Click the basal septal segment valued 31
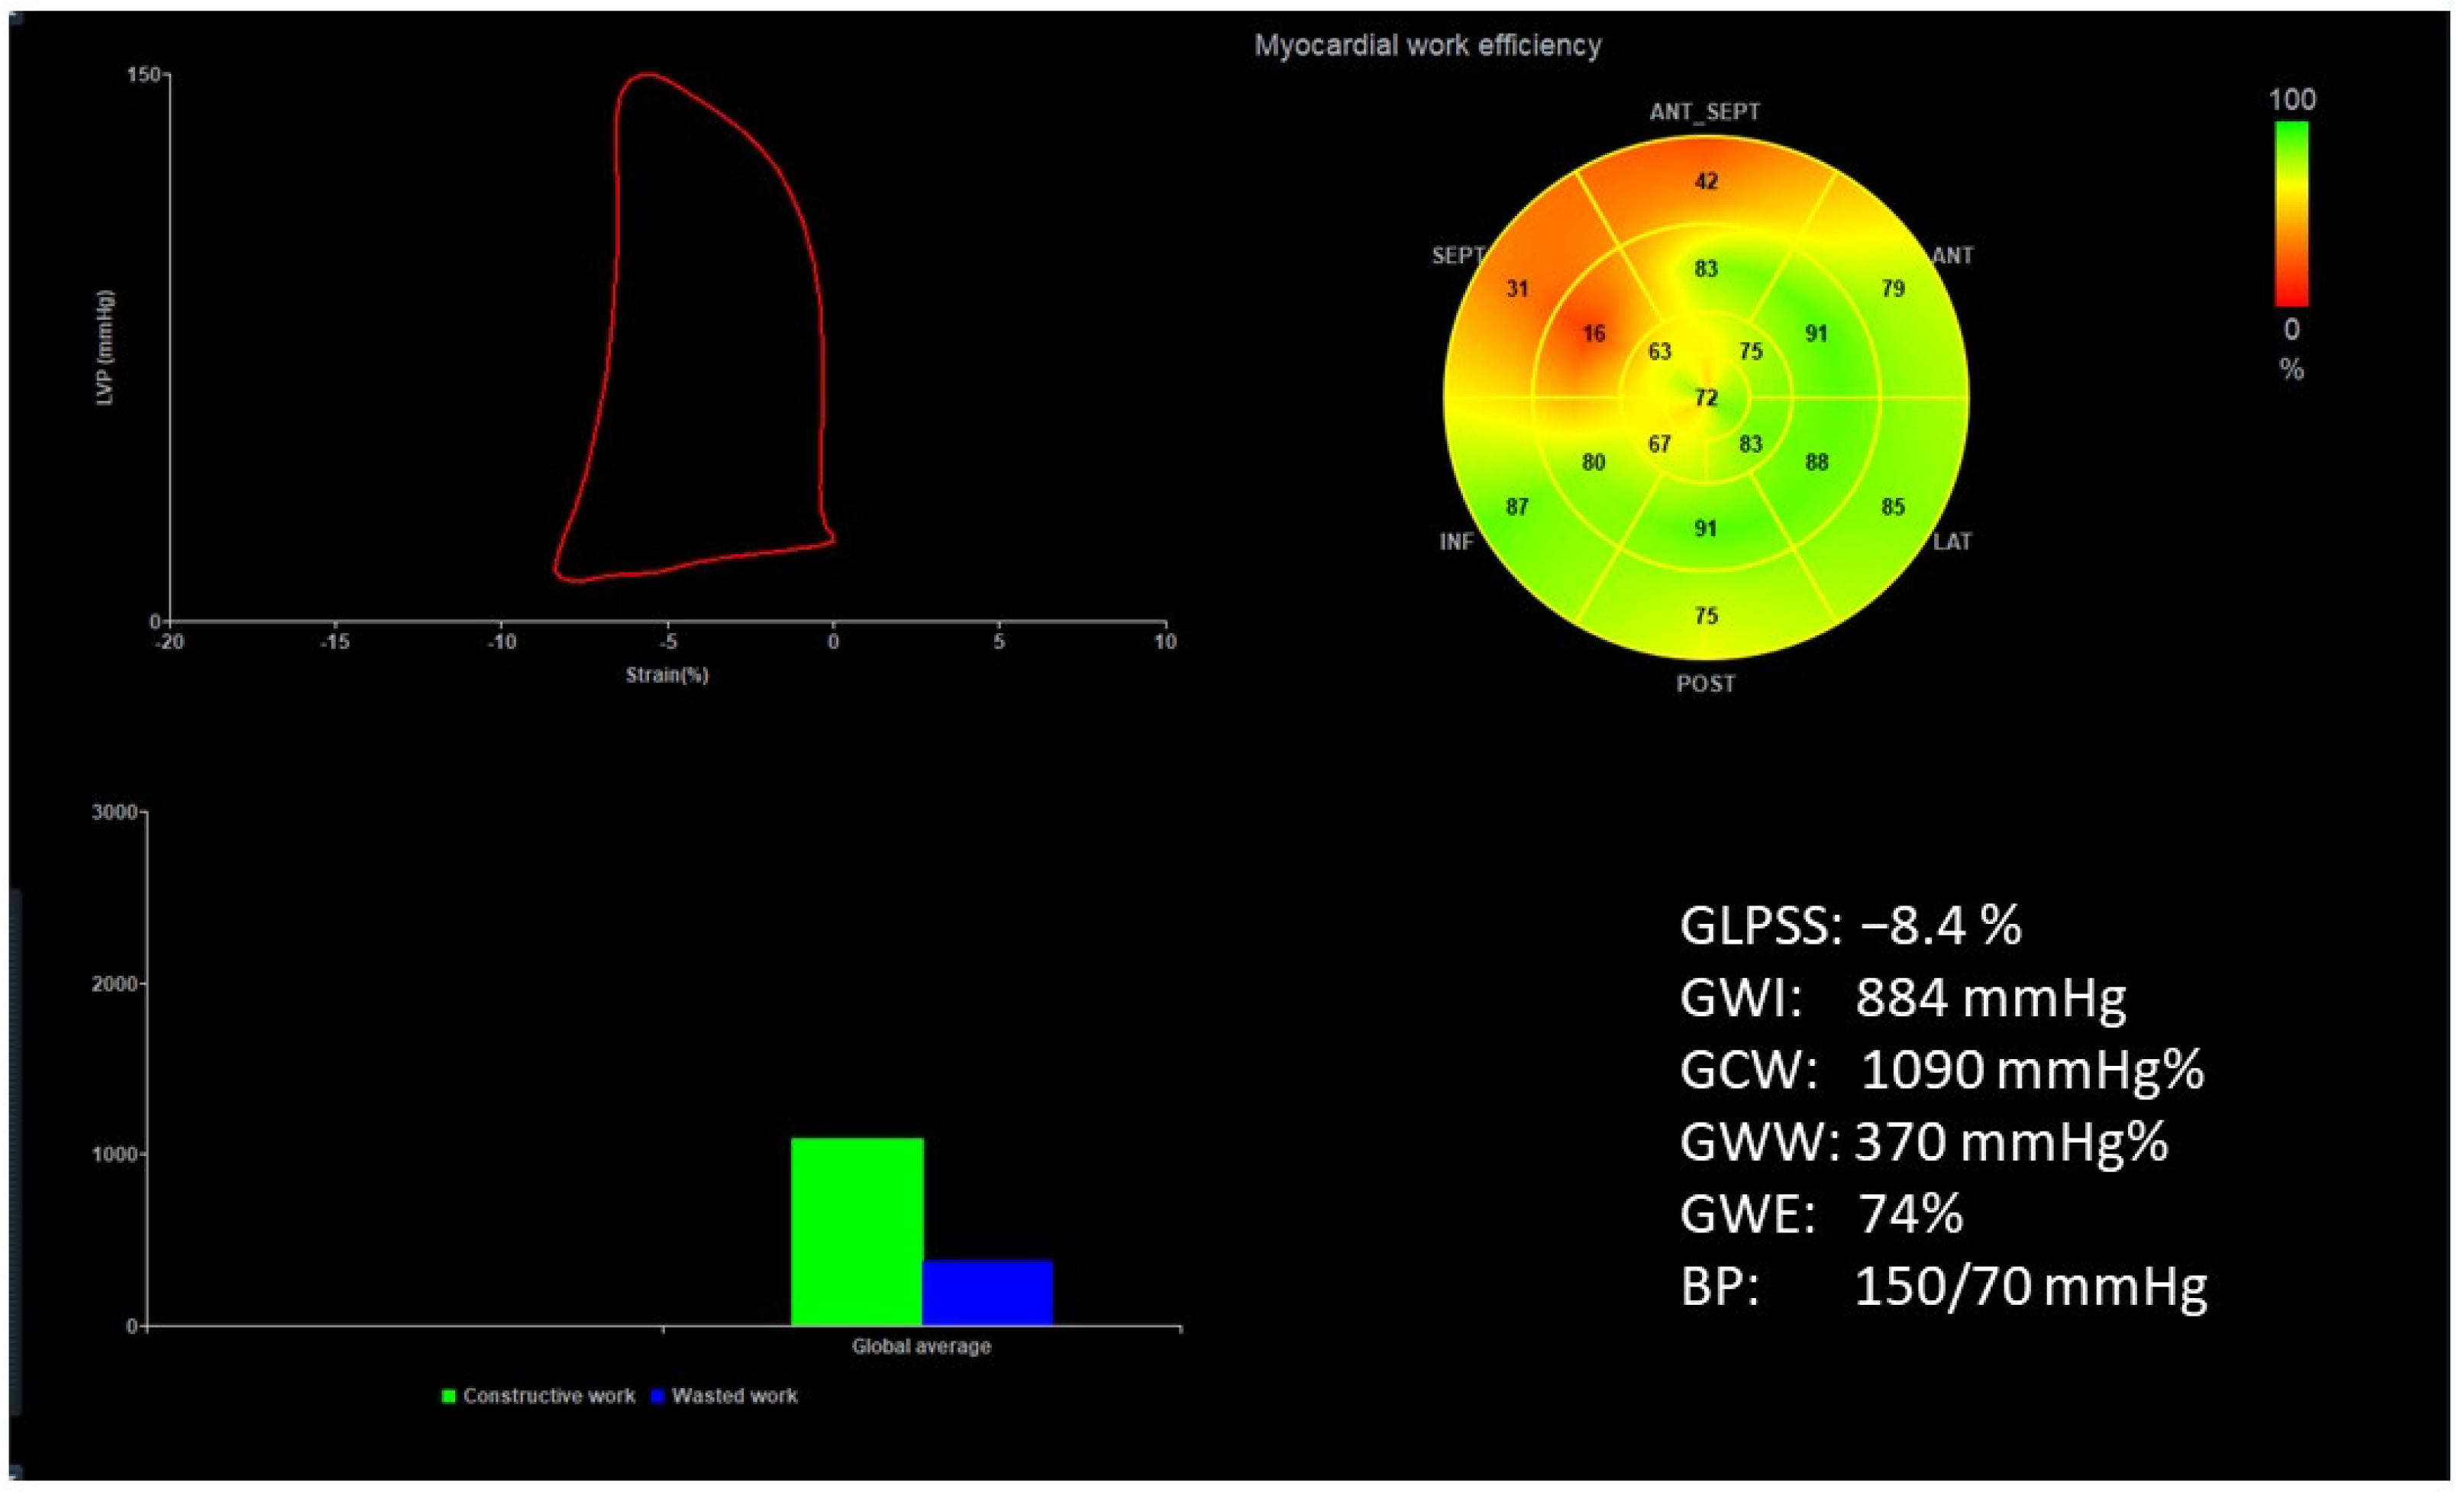The height and width of the screenshot is (1492, 2464). (x=1517, y=289)
